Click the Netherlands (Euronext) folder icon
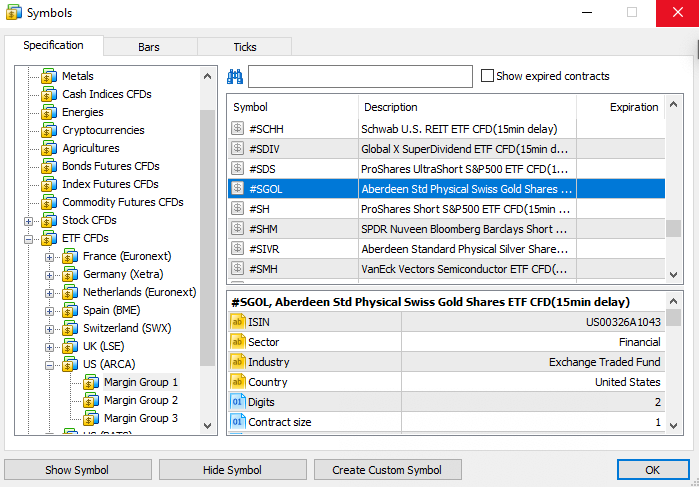Image resolution: width=699 pixels, height=487 pixels. point(70,293)
